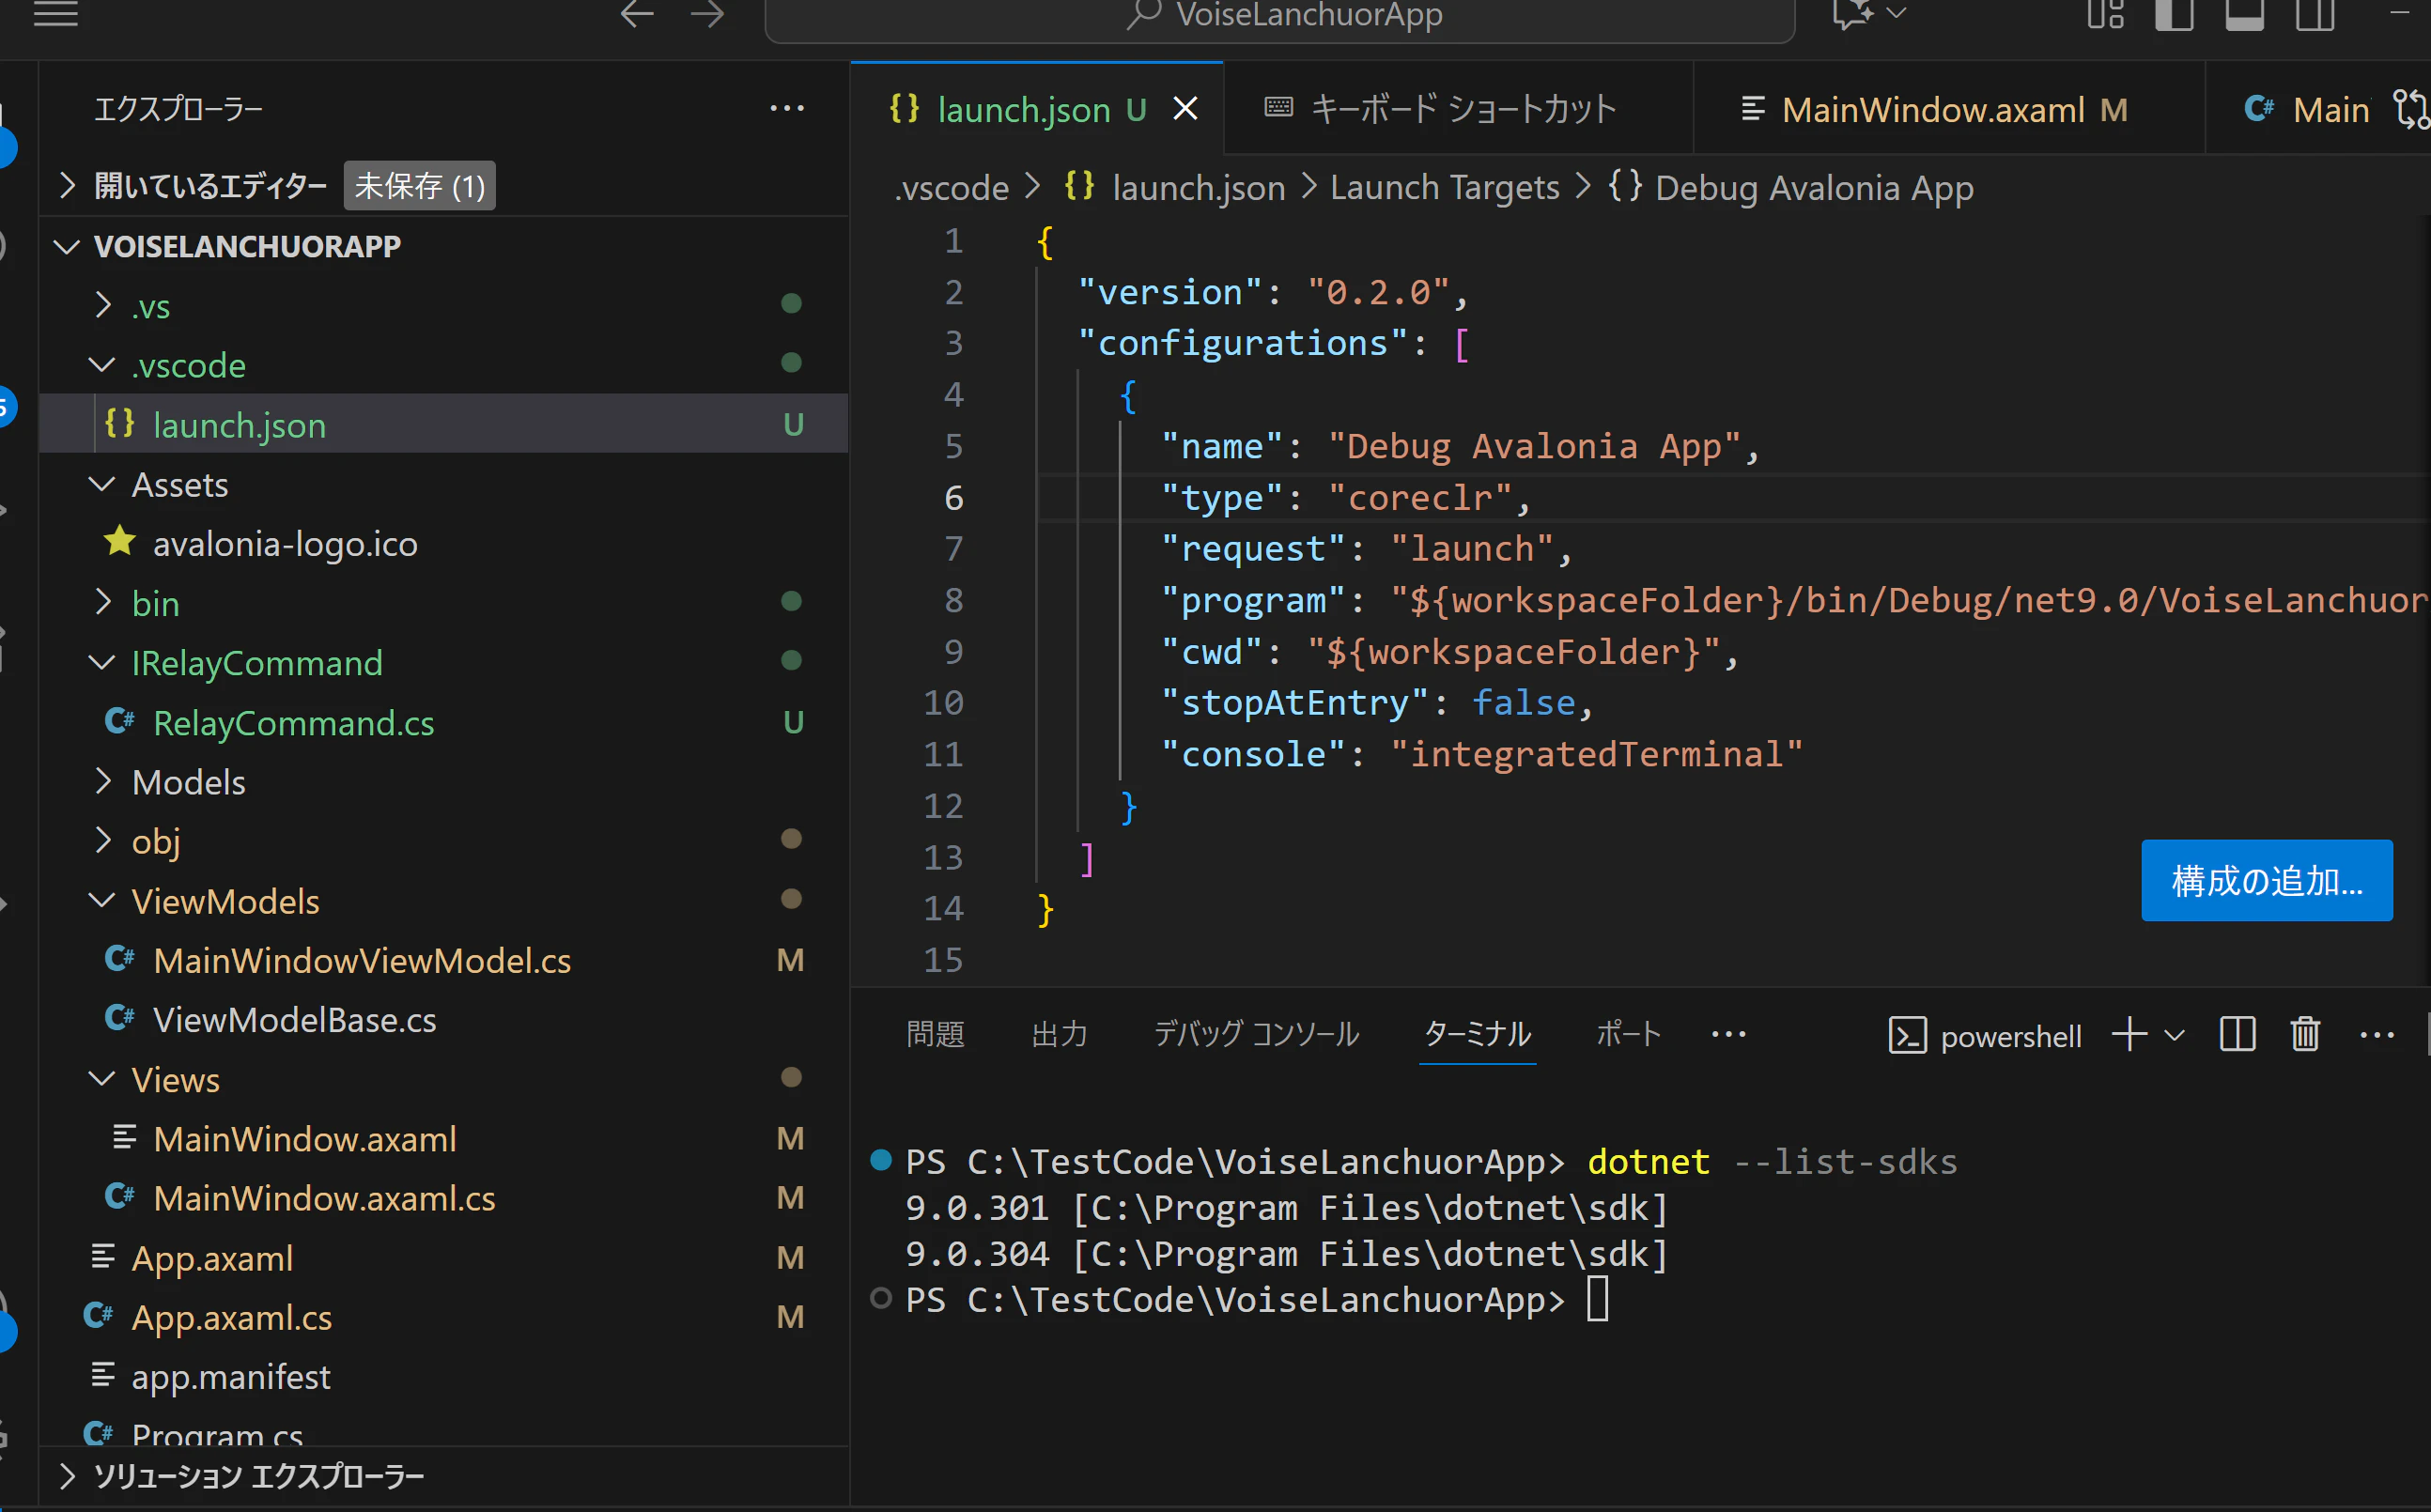Open the ポート panel tab

[x=1628, y=1034]
